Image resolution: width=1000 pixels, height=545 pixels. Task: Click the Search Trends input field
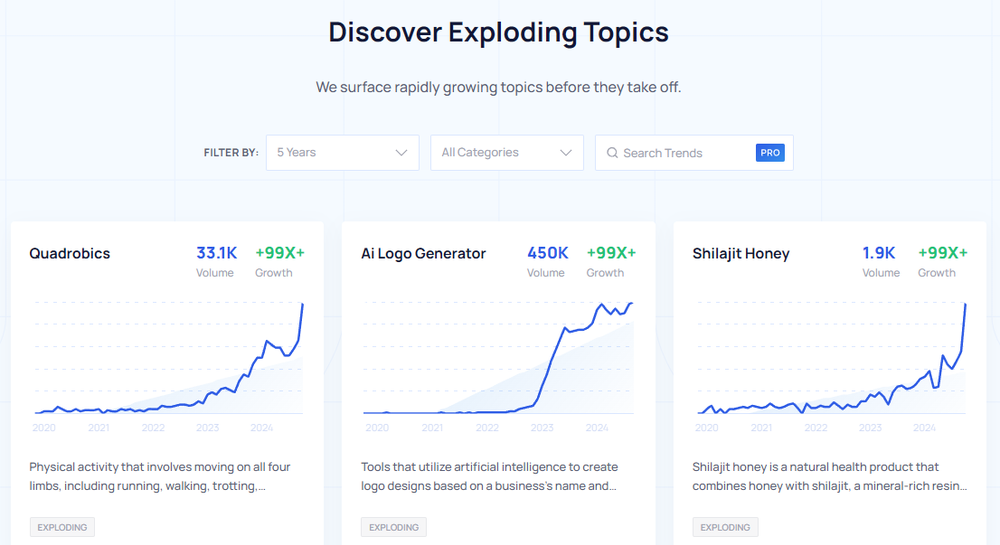click(694, 152)
